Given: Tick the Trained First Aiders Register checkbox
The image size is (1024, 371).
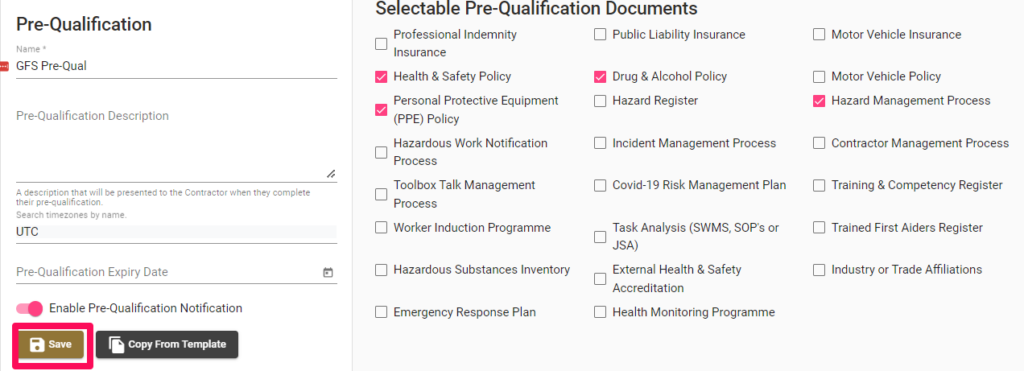Looking at the screenshot, I should 819,228.
